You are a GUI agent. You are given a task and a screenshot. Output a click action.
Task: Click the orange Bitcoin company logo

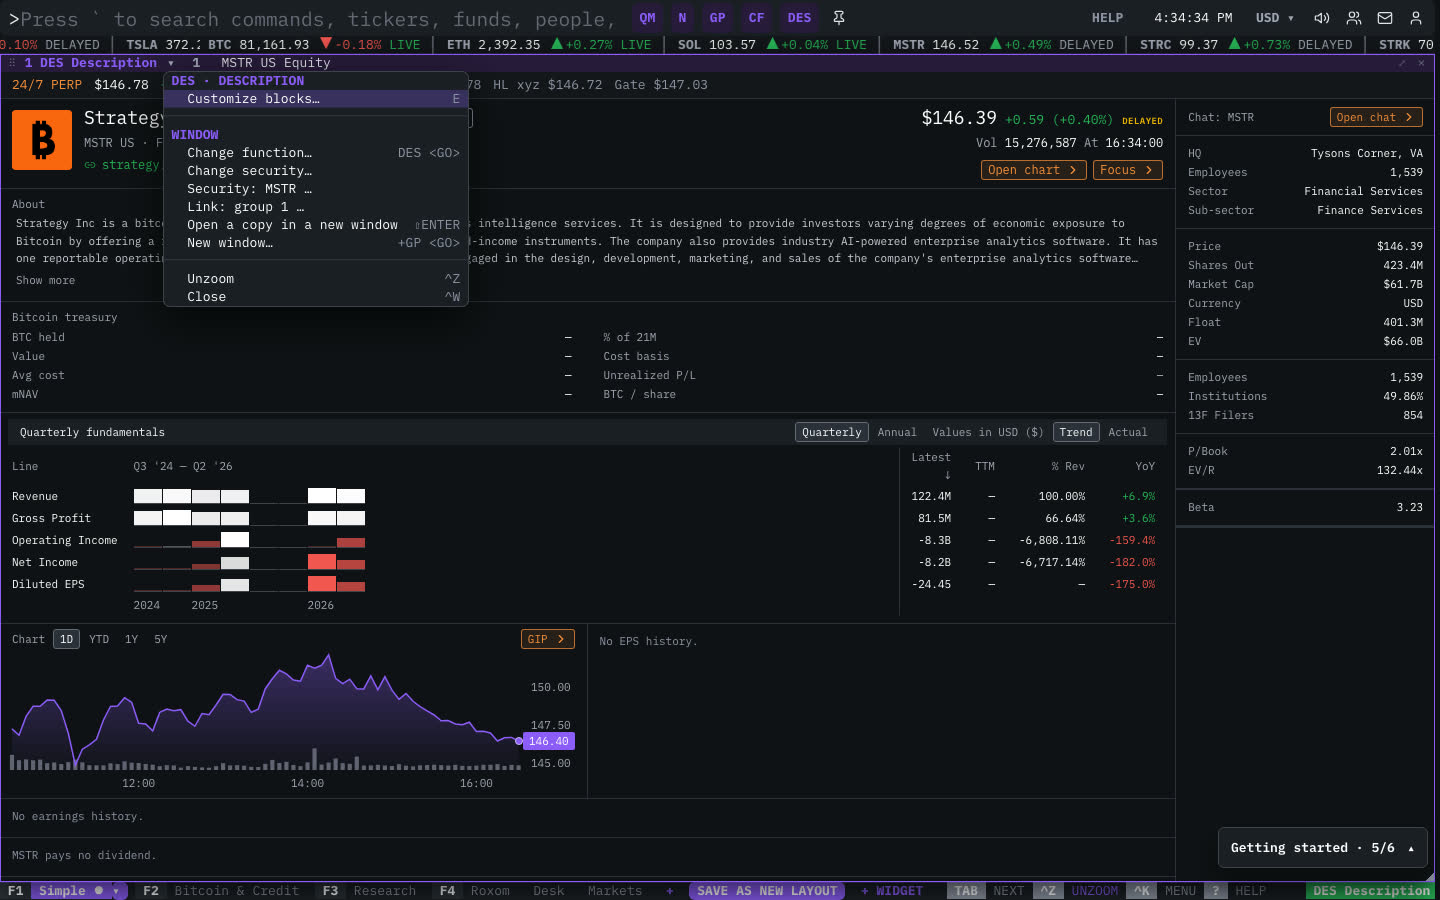[42, 140]
